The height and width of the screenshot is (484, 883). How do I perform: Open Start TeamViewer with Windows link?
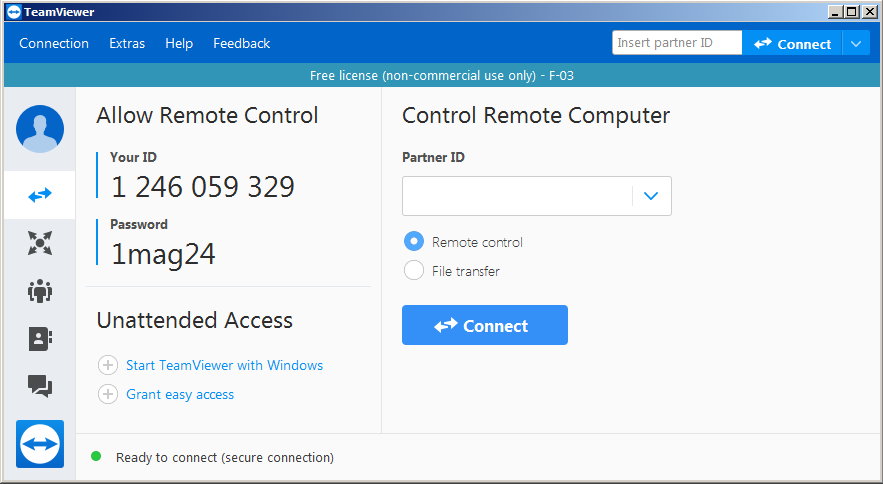click(x=225, y=365)
